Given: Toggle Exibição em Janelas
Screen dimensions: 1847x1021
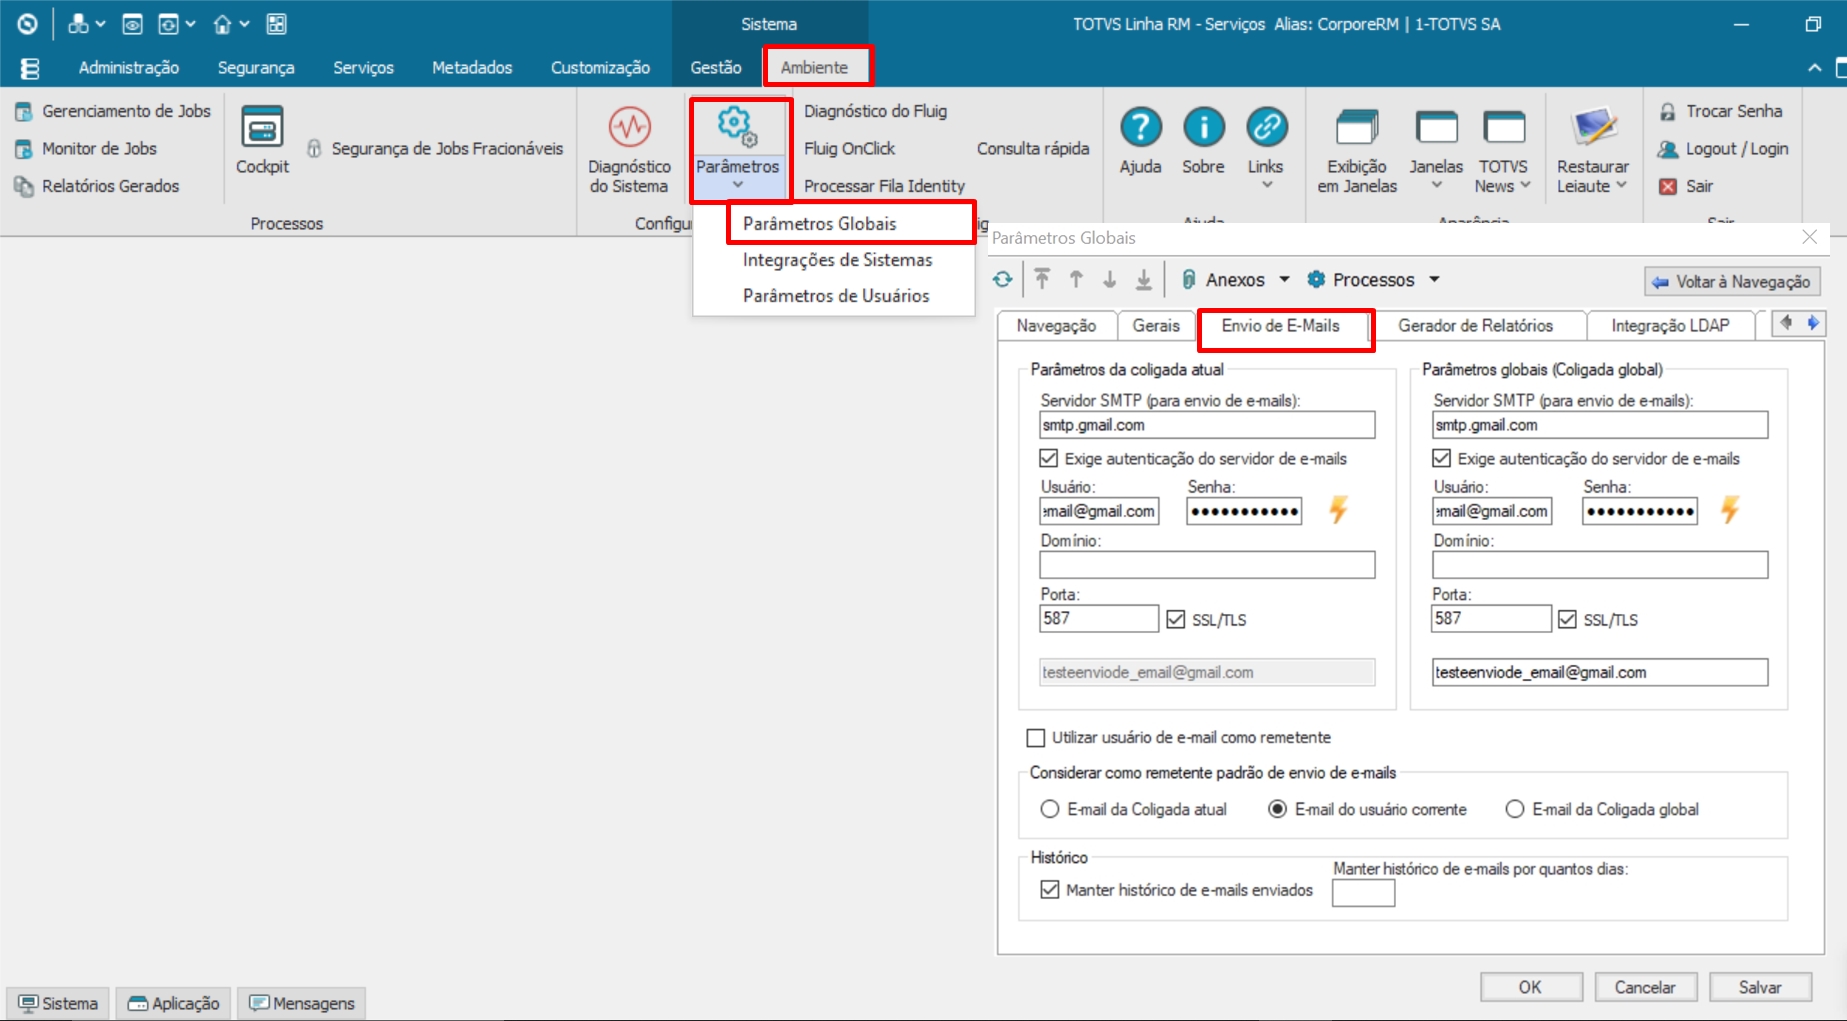Looking at the screenshot, I should (1357, 150).
